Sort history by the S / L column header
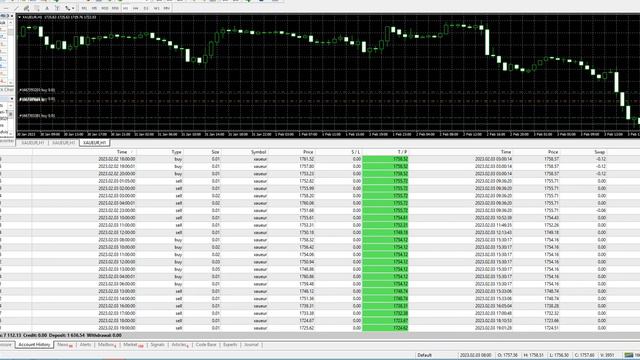 click(356, 152)
